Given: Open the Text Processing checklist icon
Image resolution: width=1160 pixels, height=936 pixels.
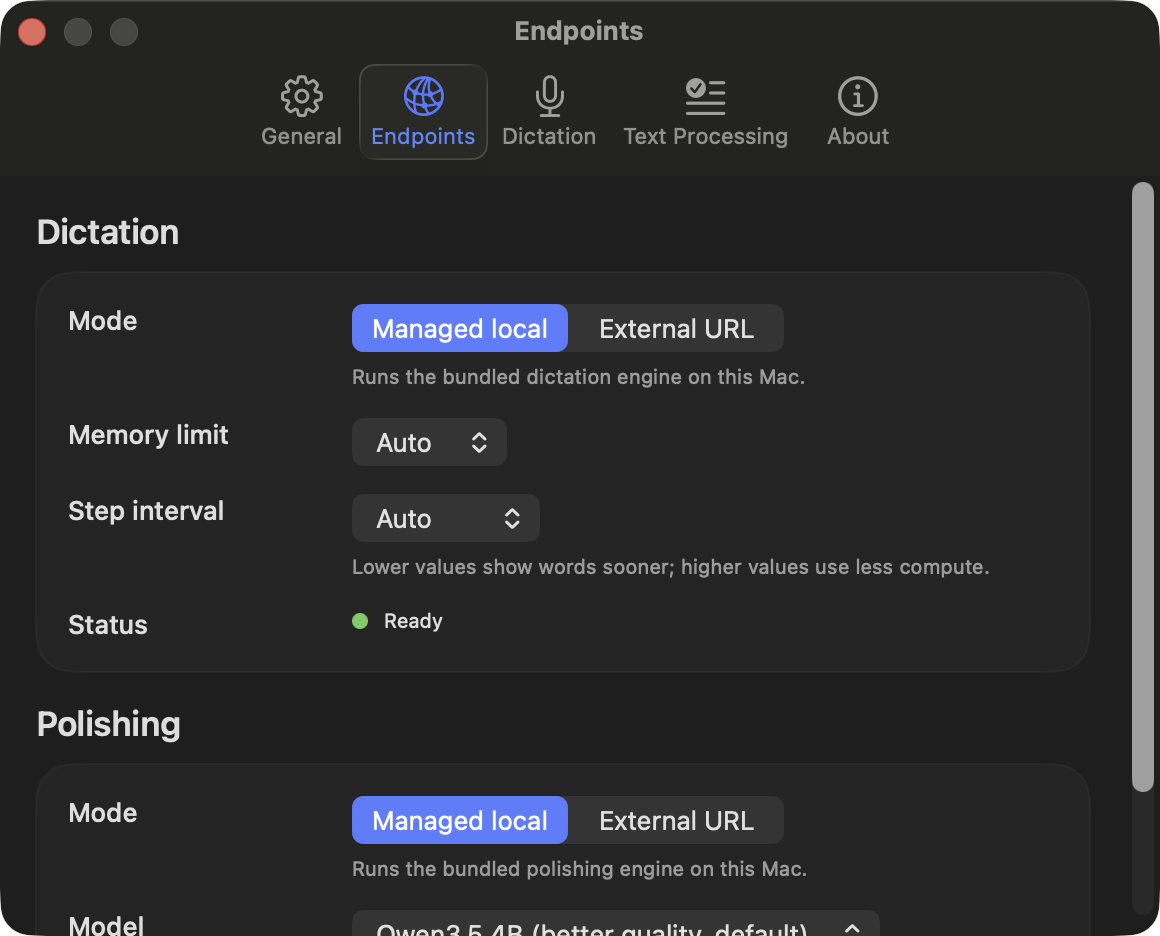Looking at the screenshot, I should 705,96.
